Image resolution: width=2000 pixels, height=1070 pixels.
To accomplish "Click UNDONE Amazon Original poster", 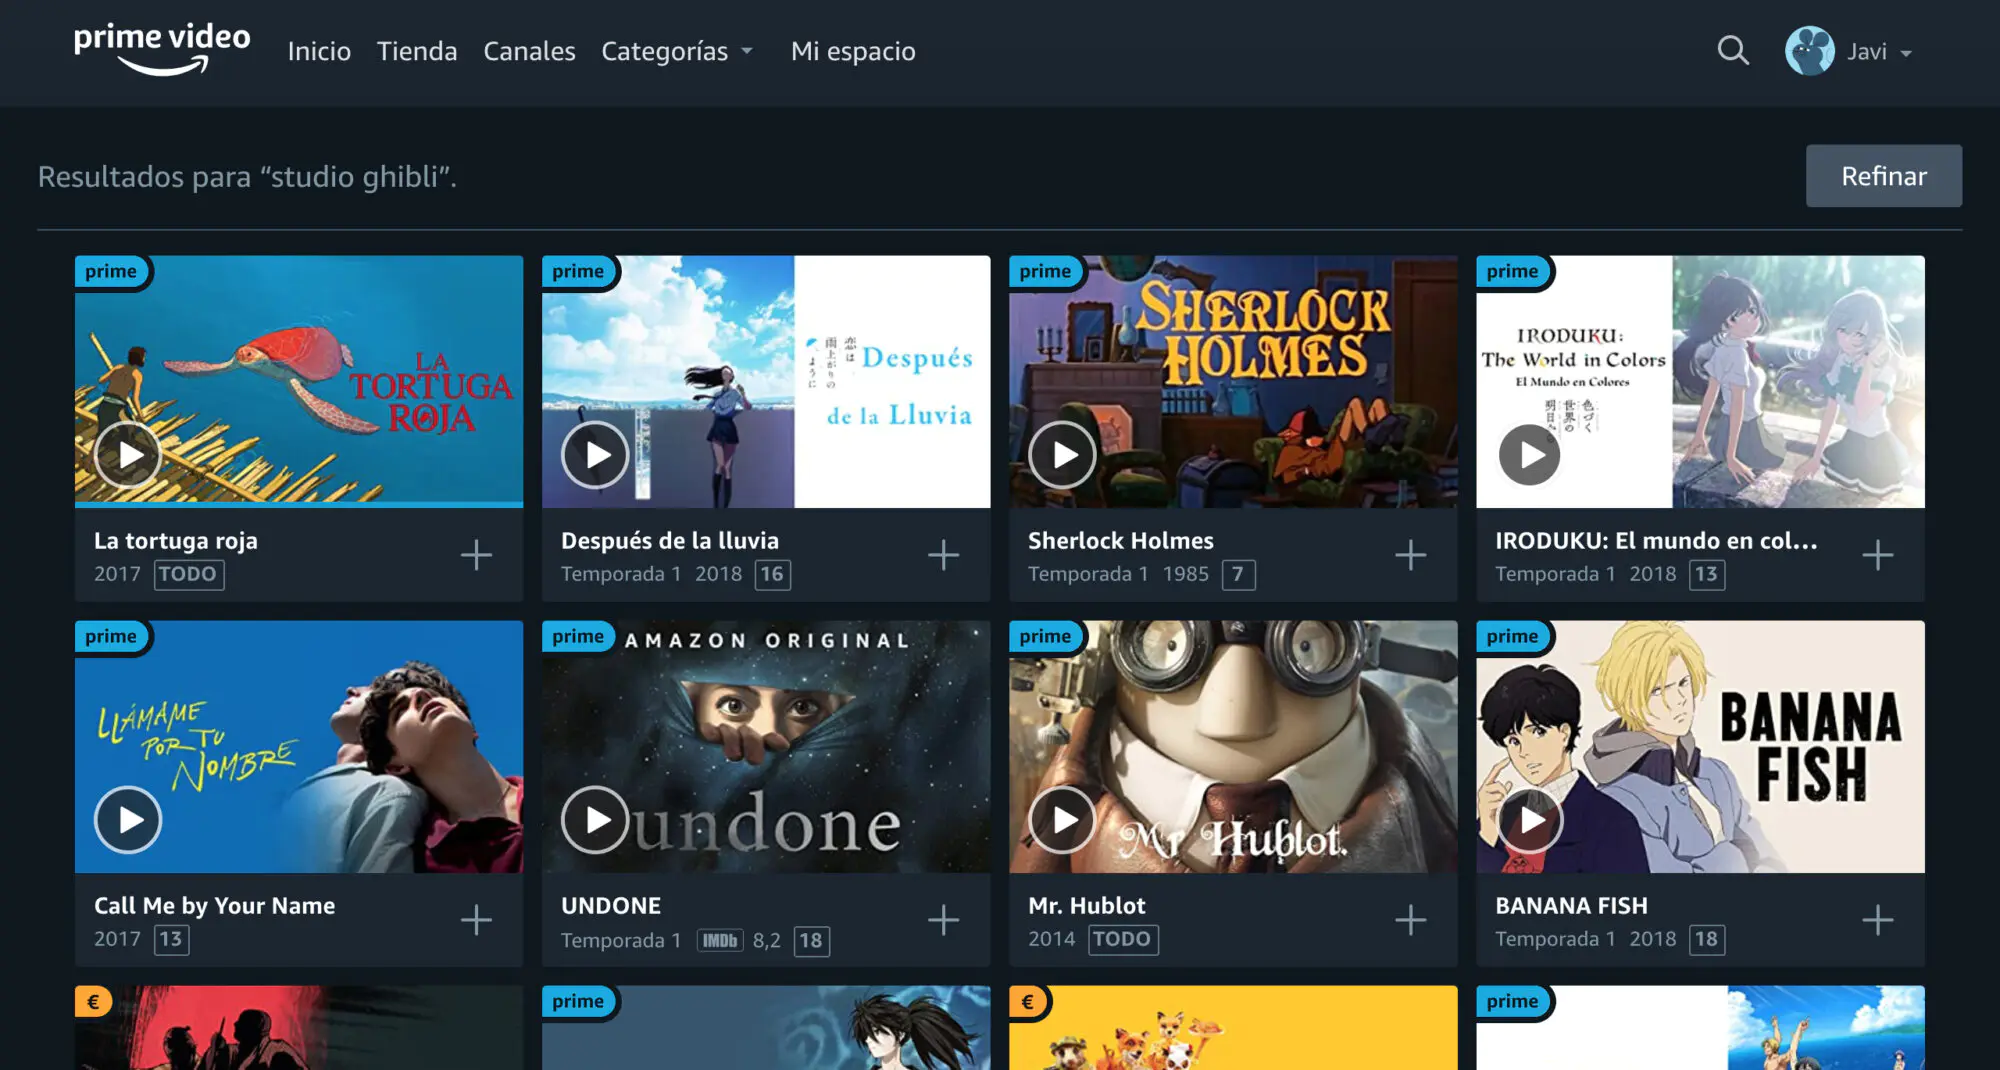I will point(766,746).
